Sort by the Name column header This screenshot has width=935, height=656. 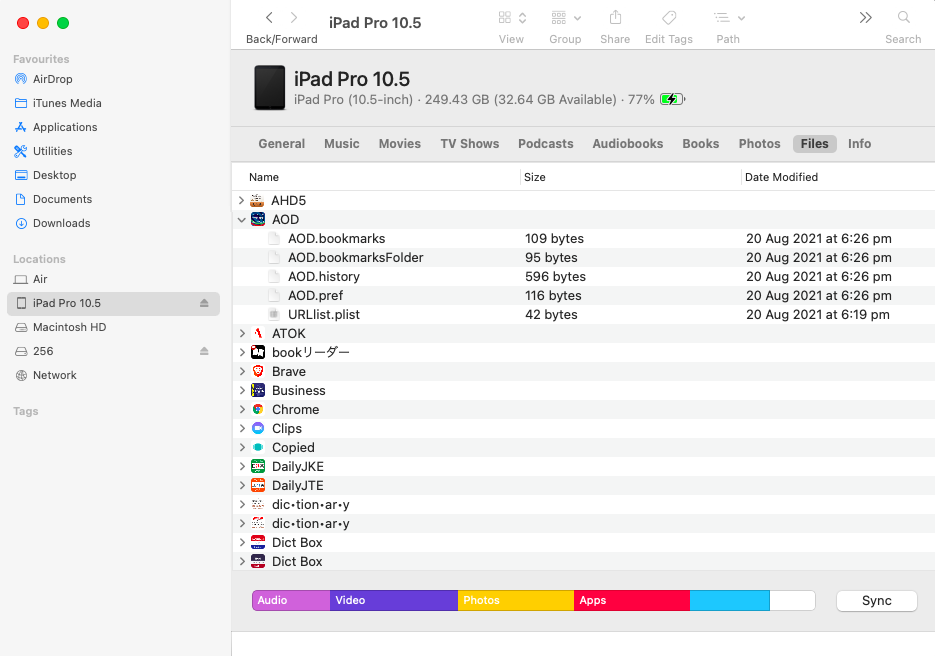[x=264, y=177]
